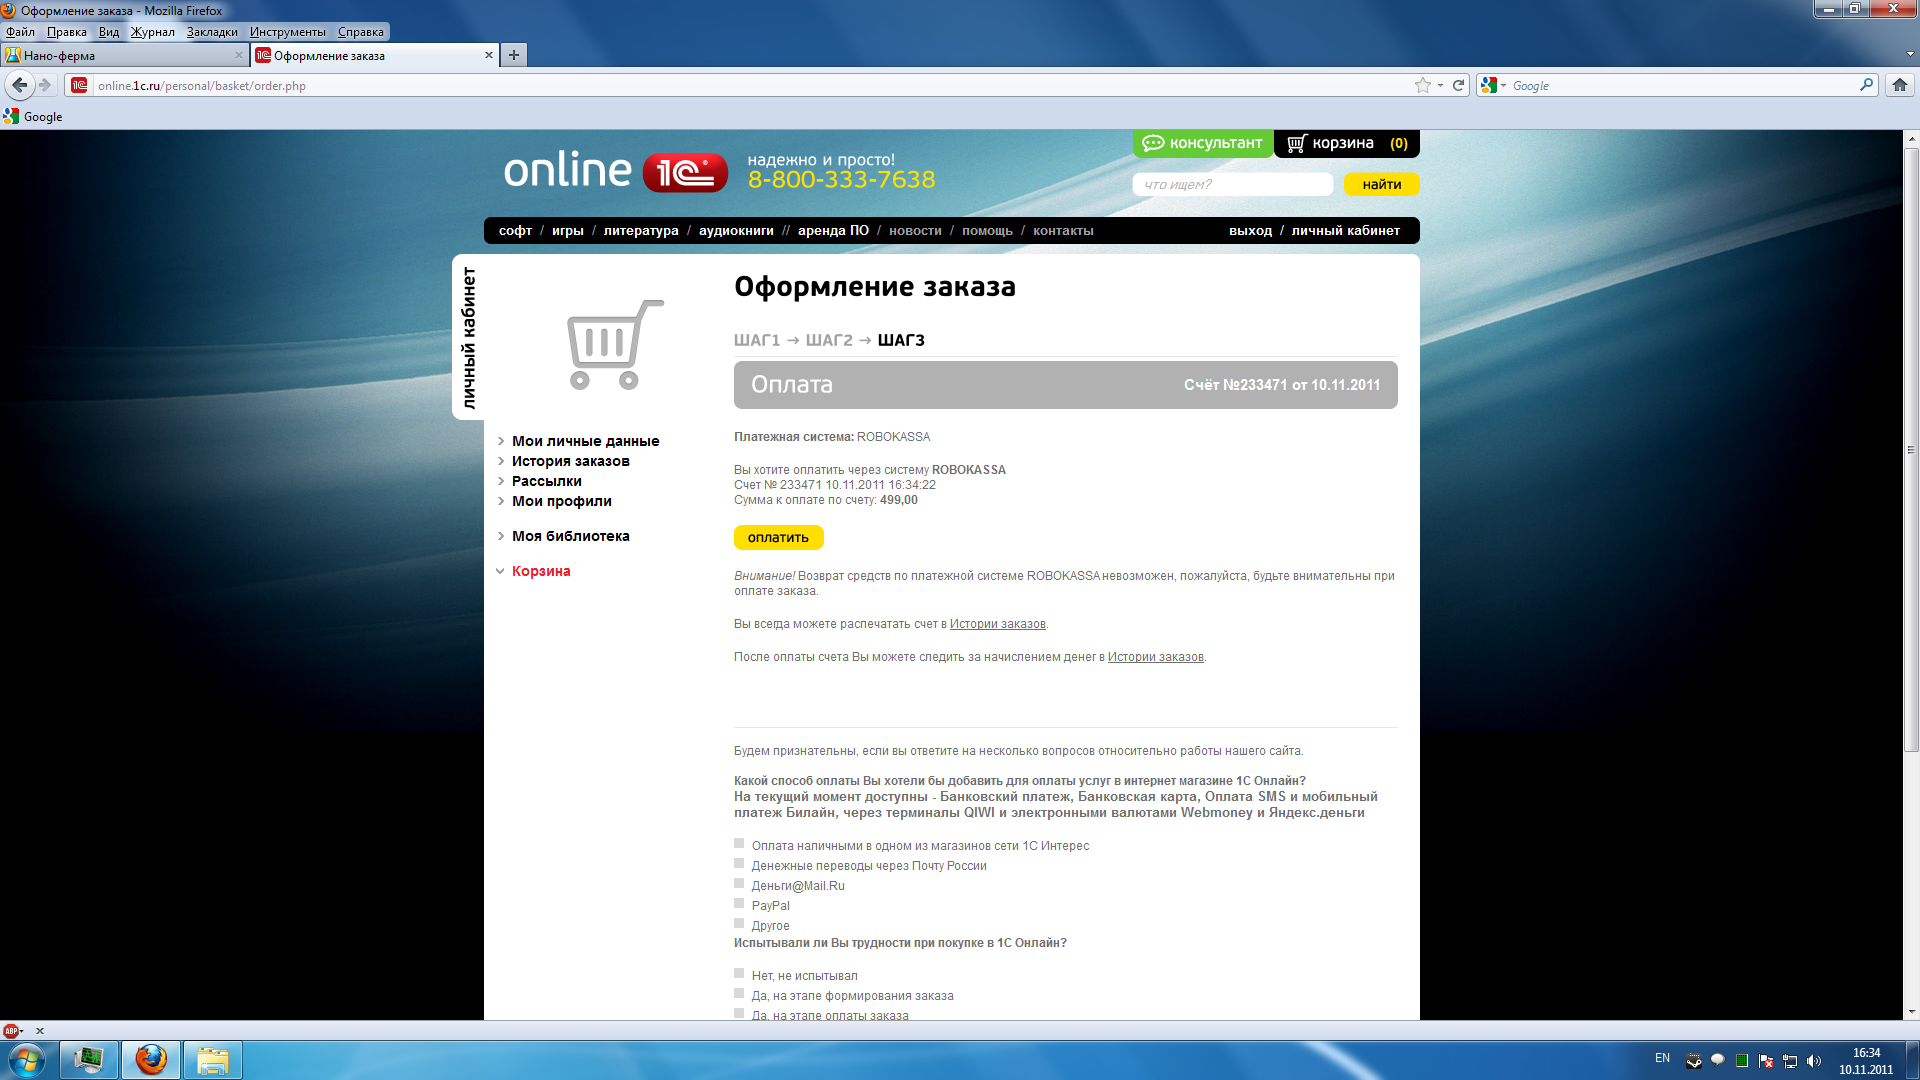The width and height of the screenshot is (1920, 1080).
Task: Check the PayPal option
Action: [739, 903]
